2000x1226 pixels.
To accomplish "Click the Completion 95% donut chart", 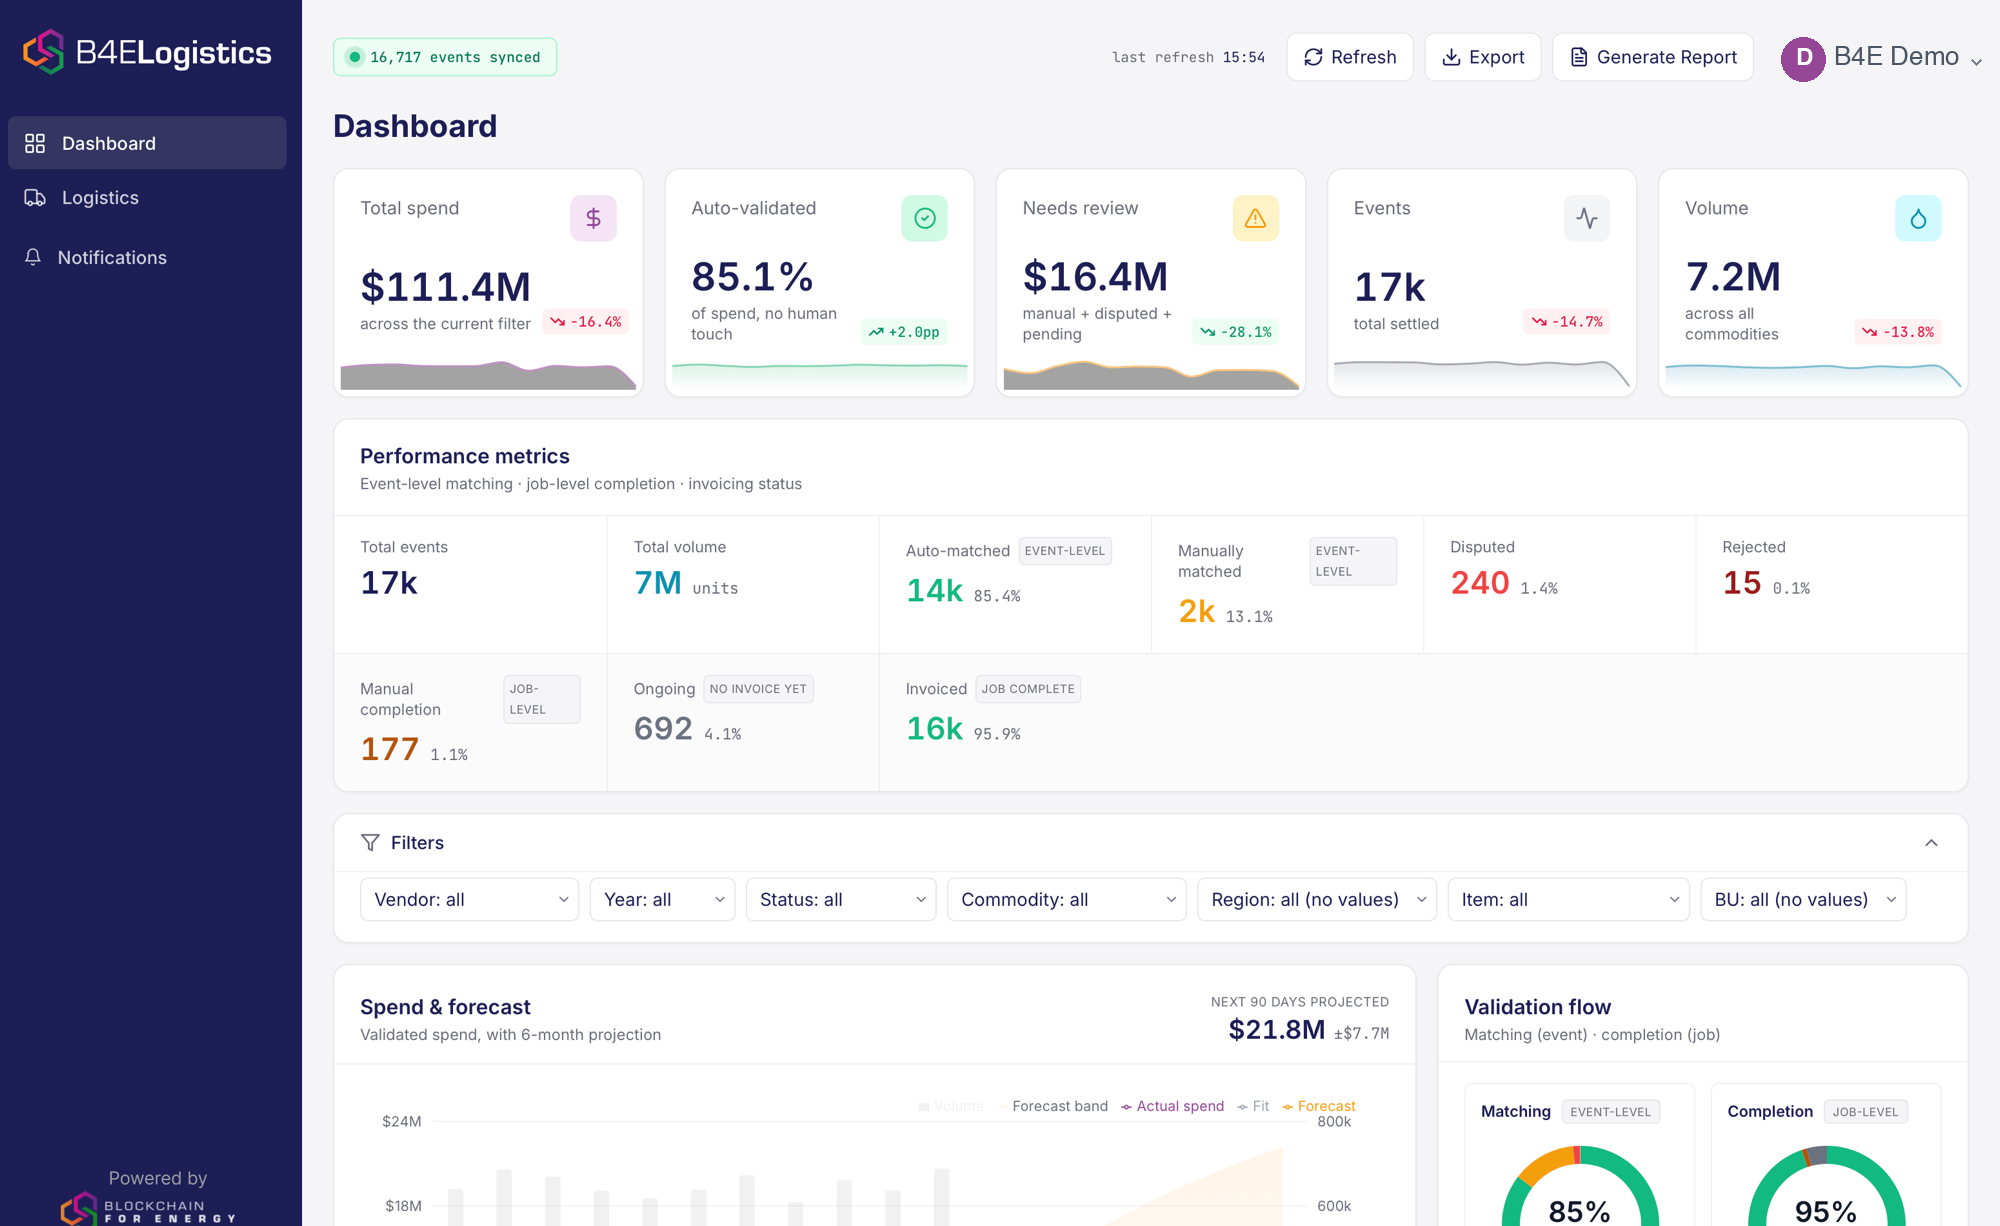I will 1826,1187.
